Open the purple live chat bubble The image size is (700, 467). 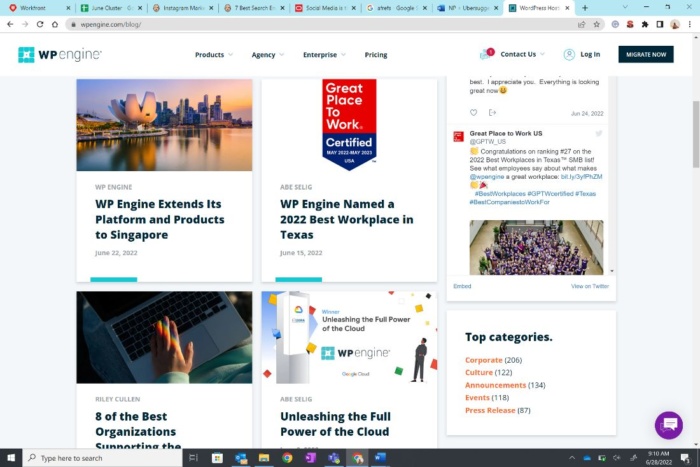(x=669, y=425)
